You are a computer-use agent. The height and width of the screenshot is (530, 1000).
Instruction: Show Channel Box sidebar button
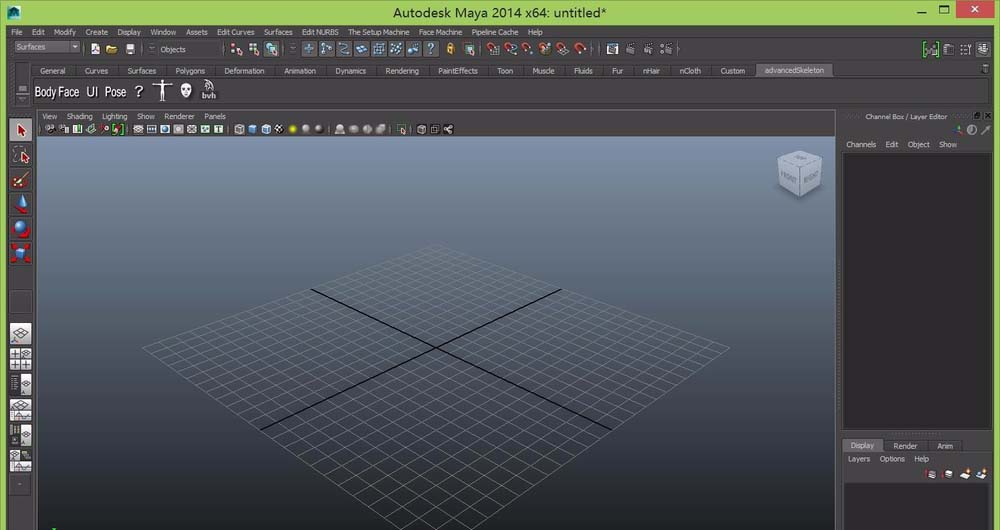[x=983, y=49]
